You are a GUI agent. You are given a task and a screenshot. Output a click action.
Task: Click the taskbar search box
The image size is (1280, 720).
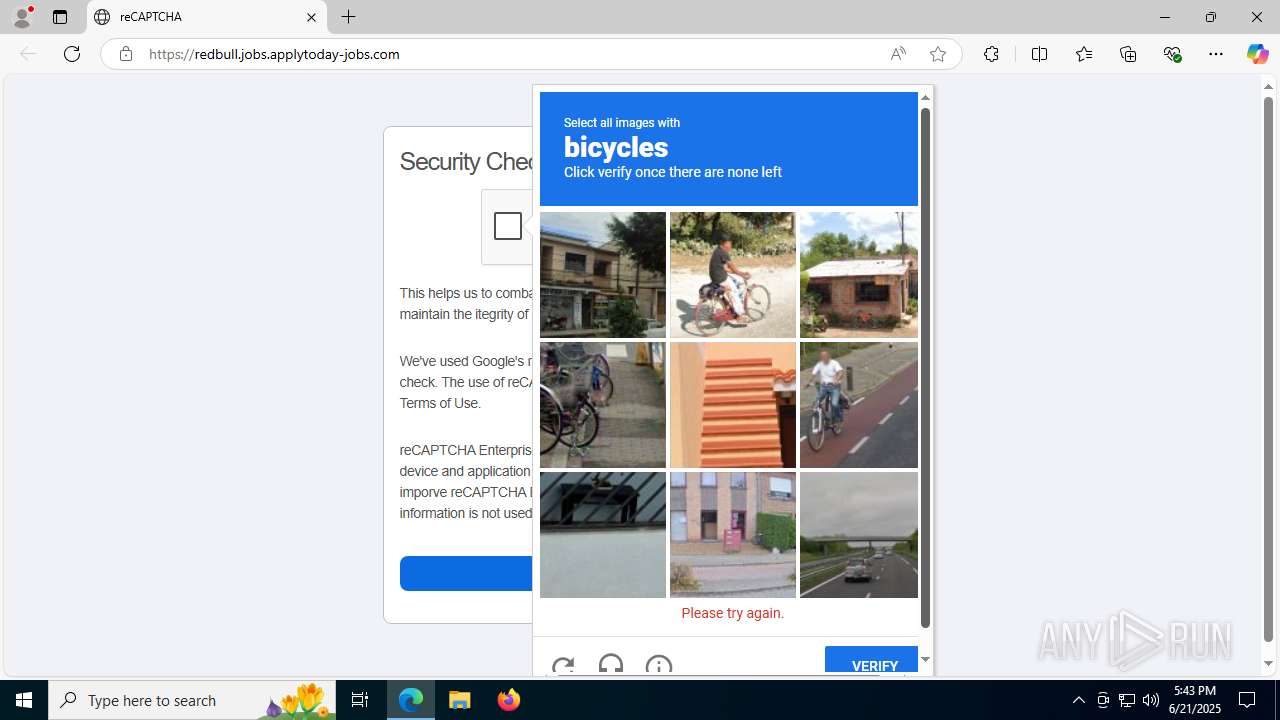click(192, 700)
